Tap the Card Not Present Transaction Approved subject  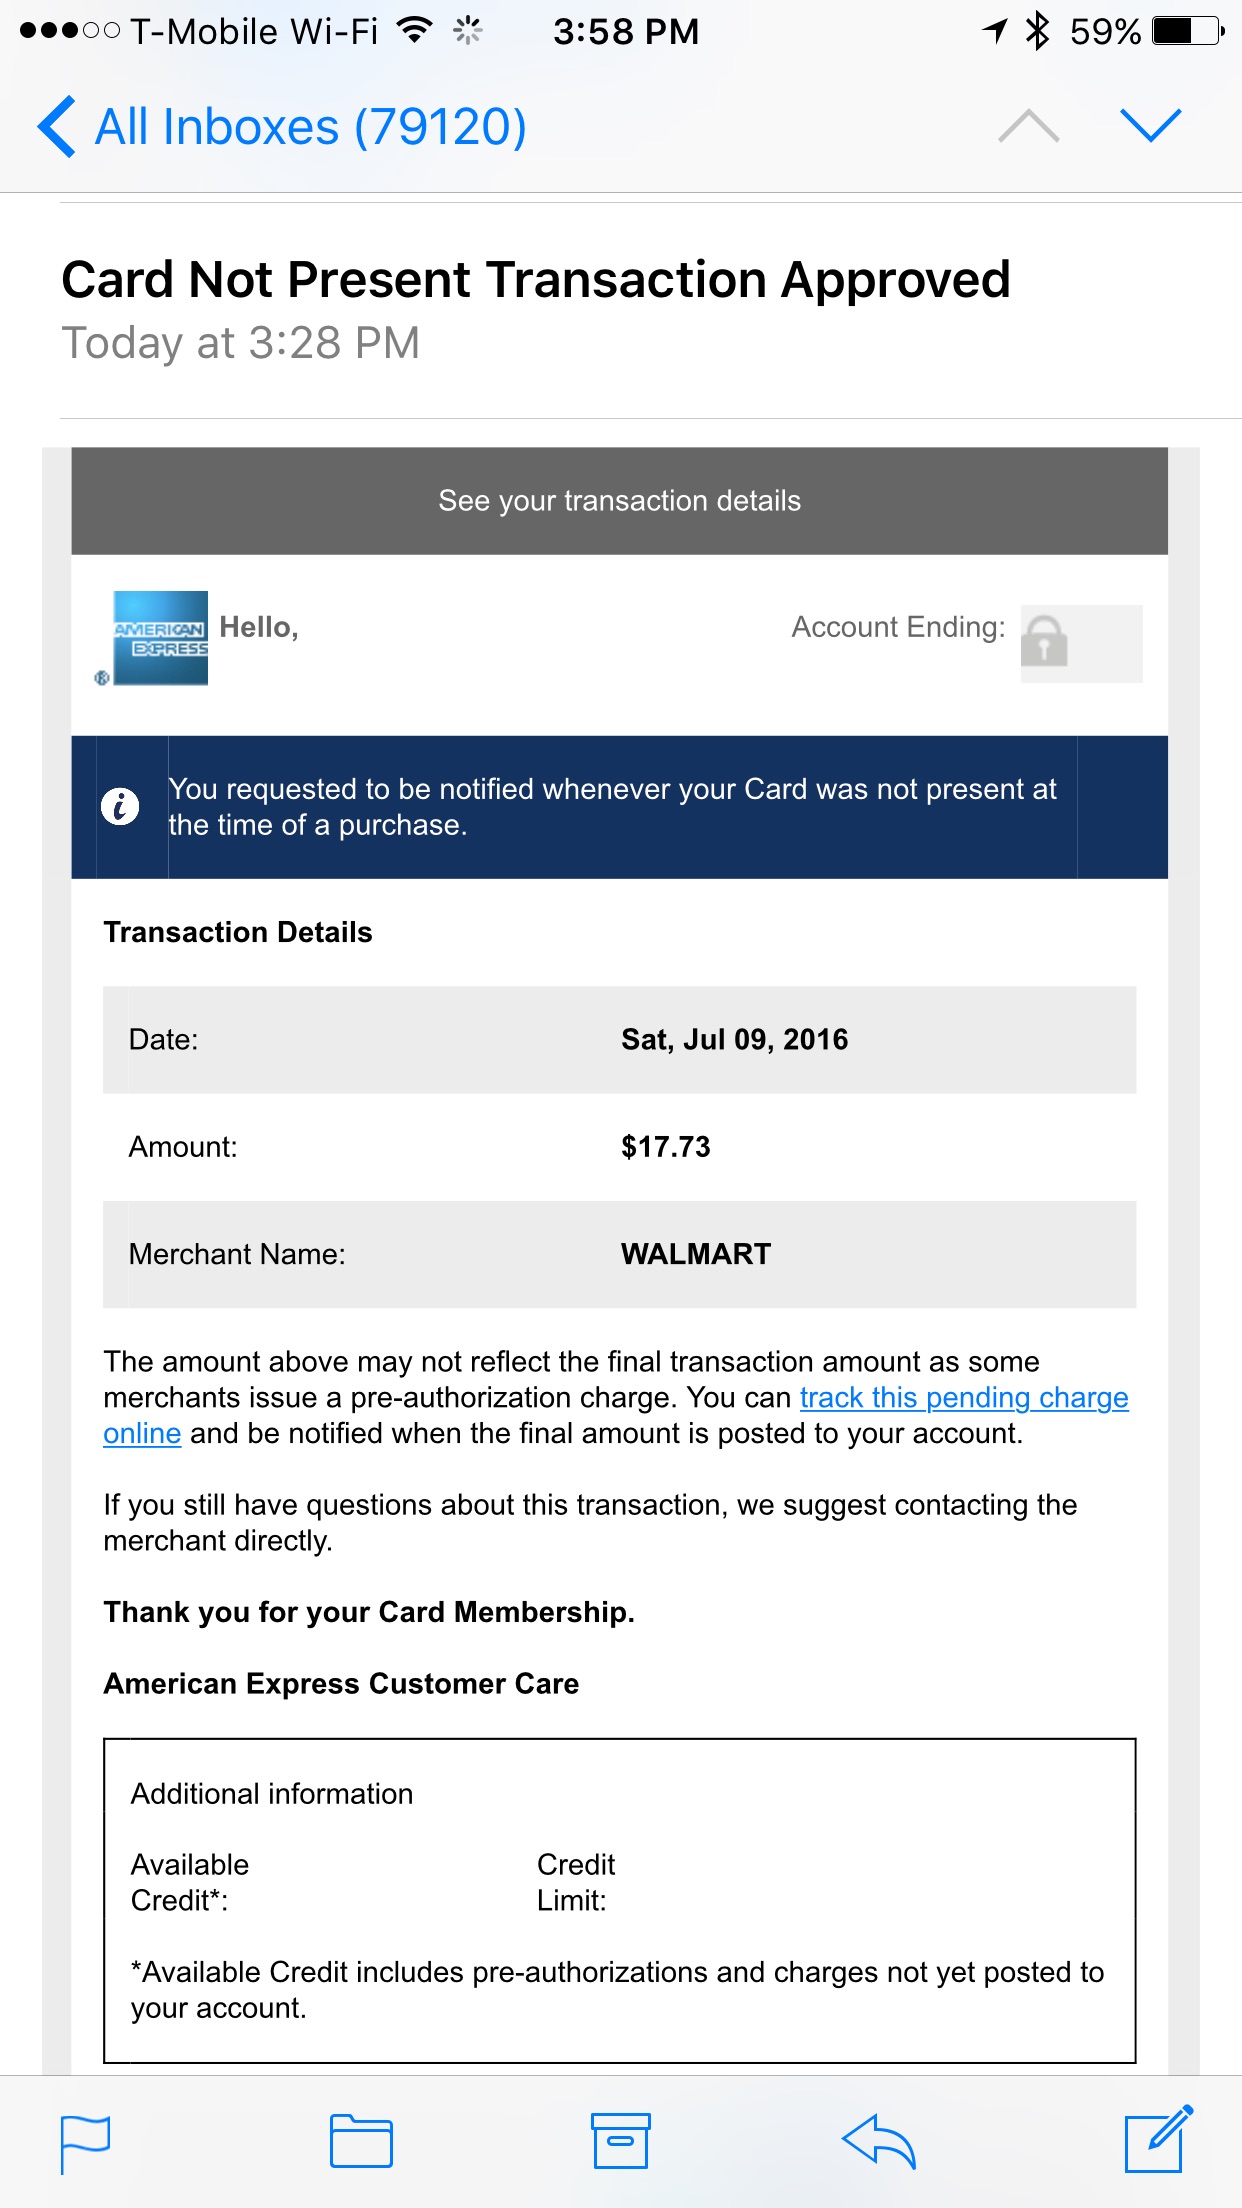click(536, 279)
